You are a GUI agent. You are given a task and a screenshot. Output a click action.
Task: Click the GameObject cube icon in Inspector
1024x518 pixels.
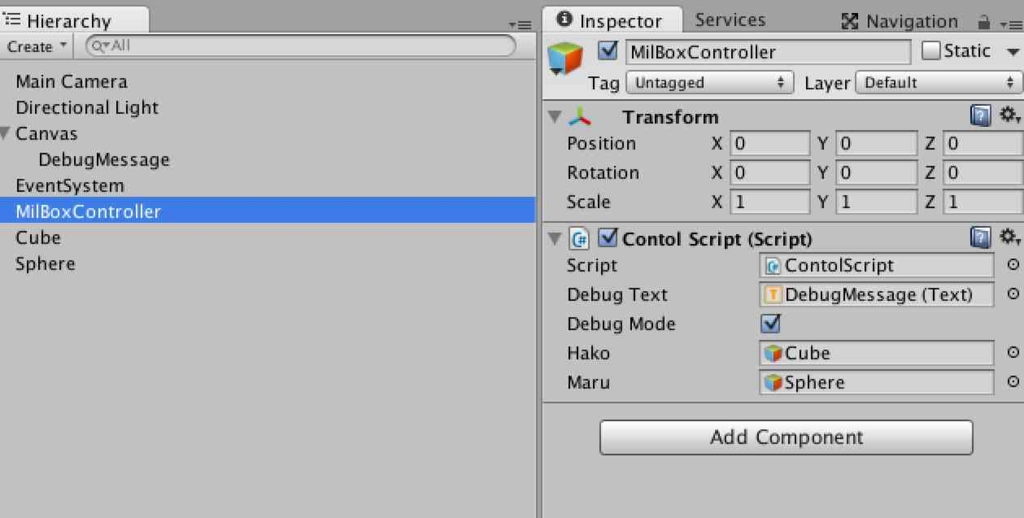click(565, 57)
